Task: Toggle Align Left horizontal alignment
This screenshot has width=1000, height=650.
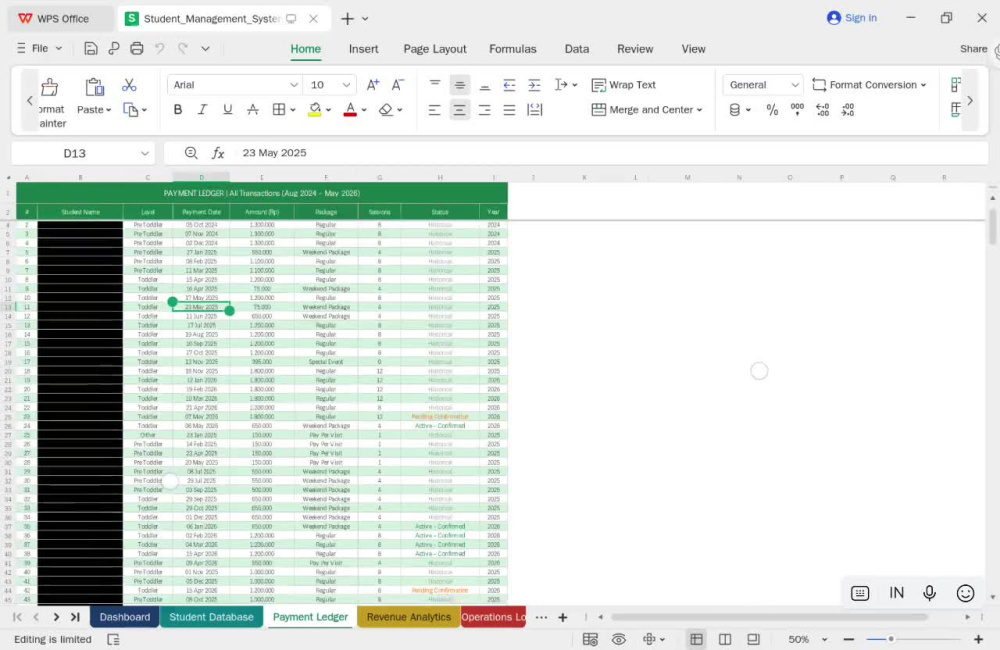Action: [434, 110]
